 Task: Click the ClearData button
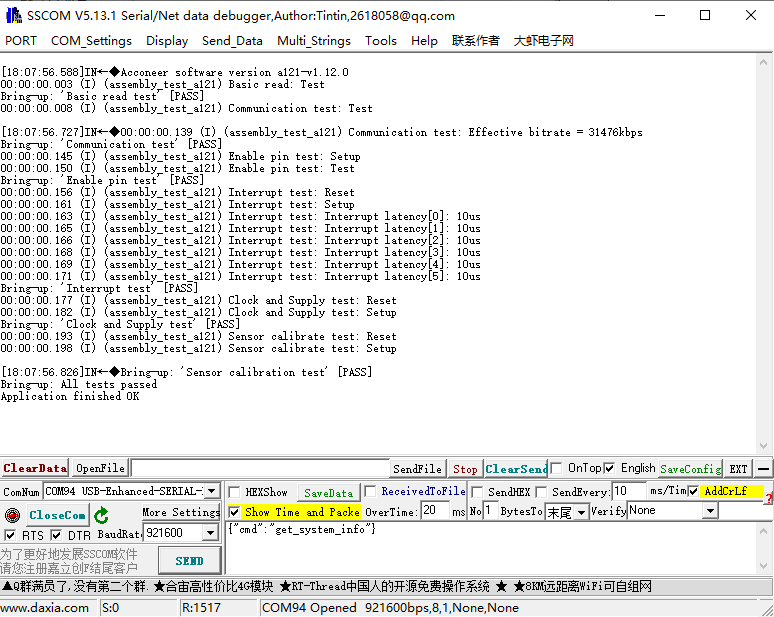35,468
